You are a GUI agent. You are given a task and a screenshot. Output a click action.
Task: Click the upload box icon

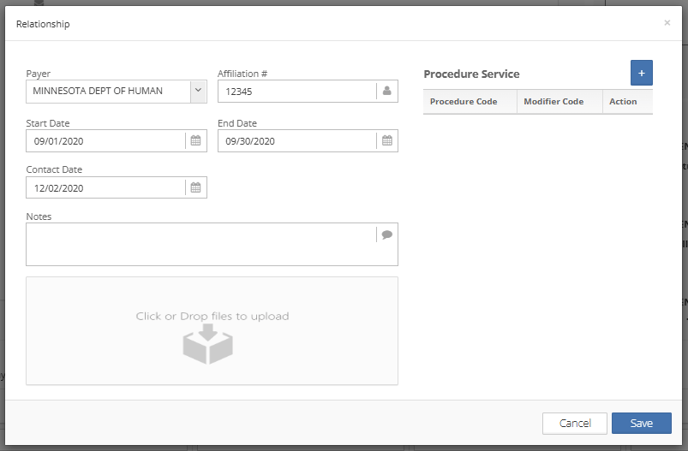coord(207,346)
